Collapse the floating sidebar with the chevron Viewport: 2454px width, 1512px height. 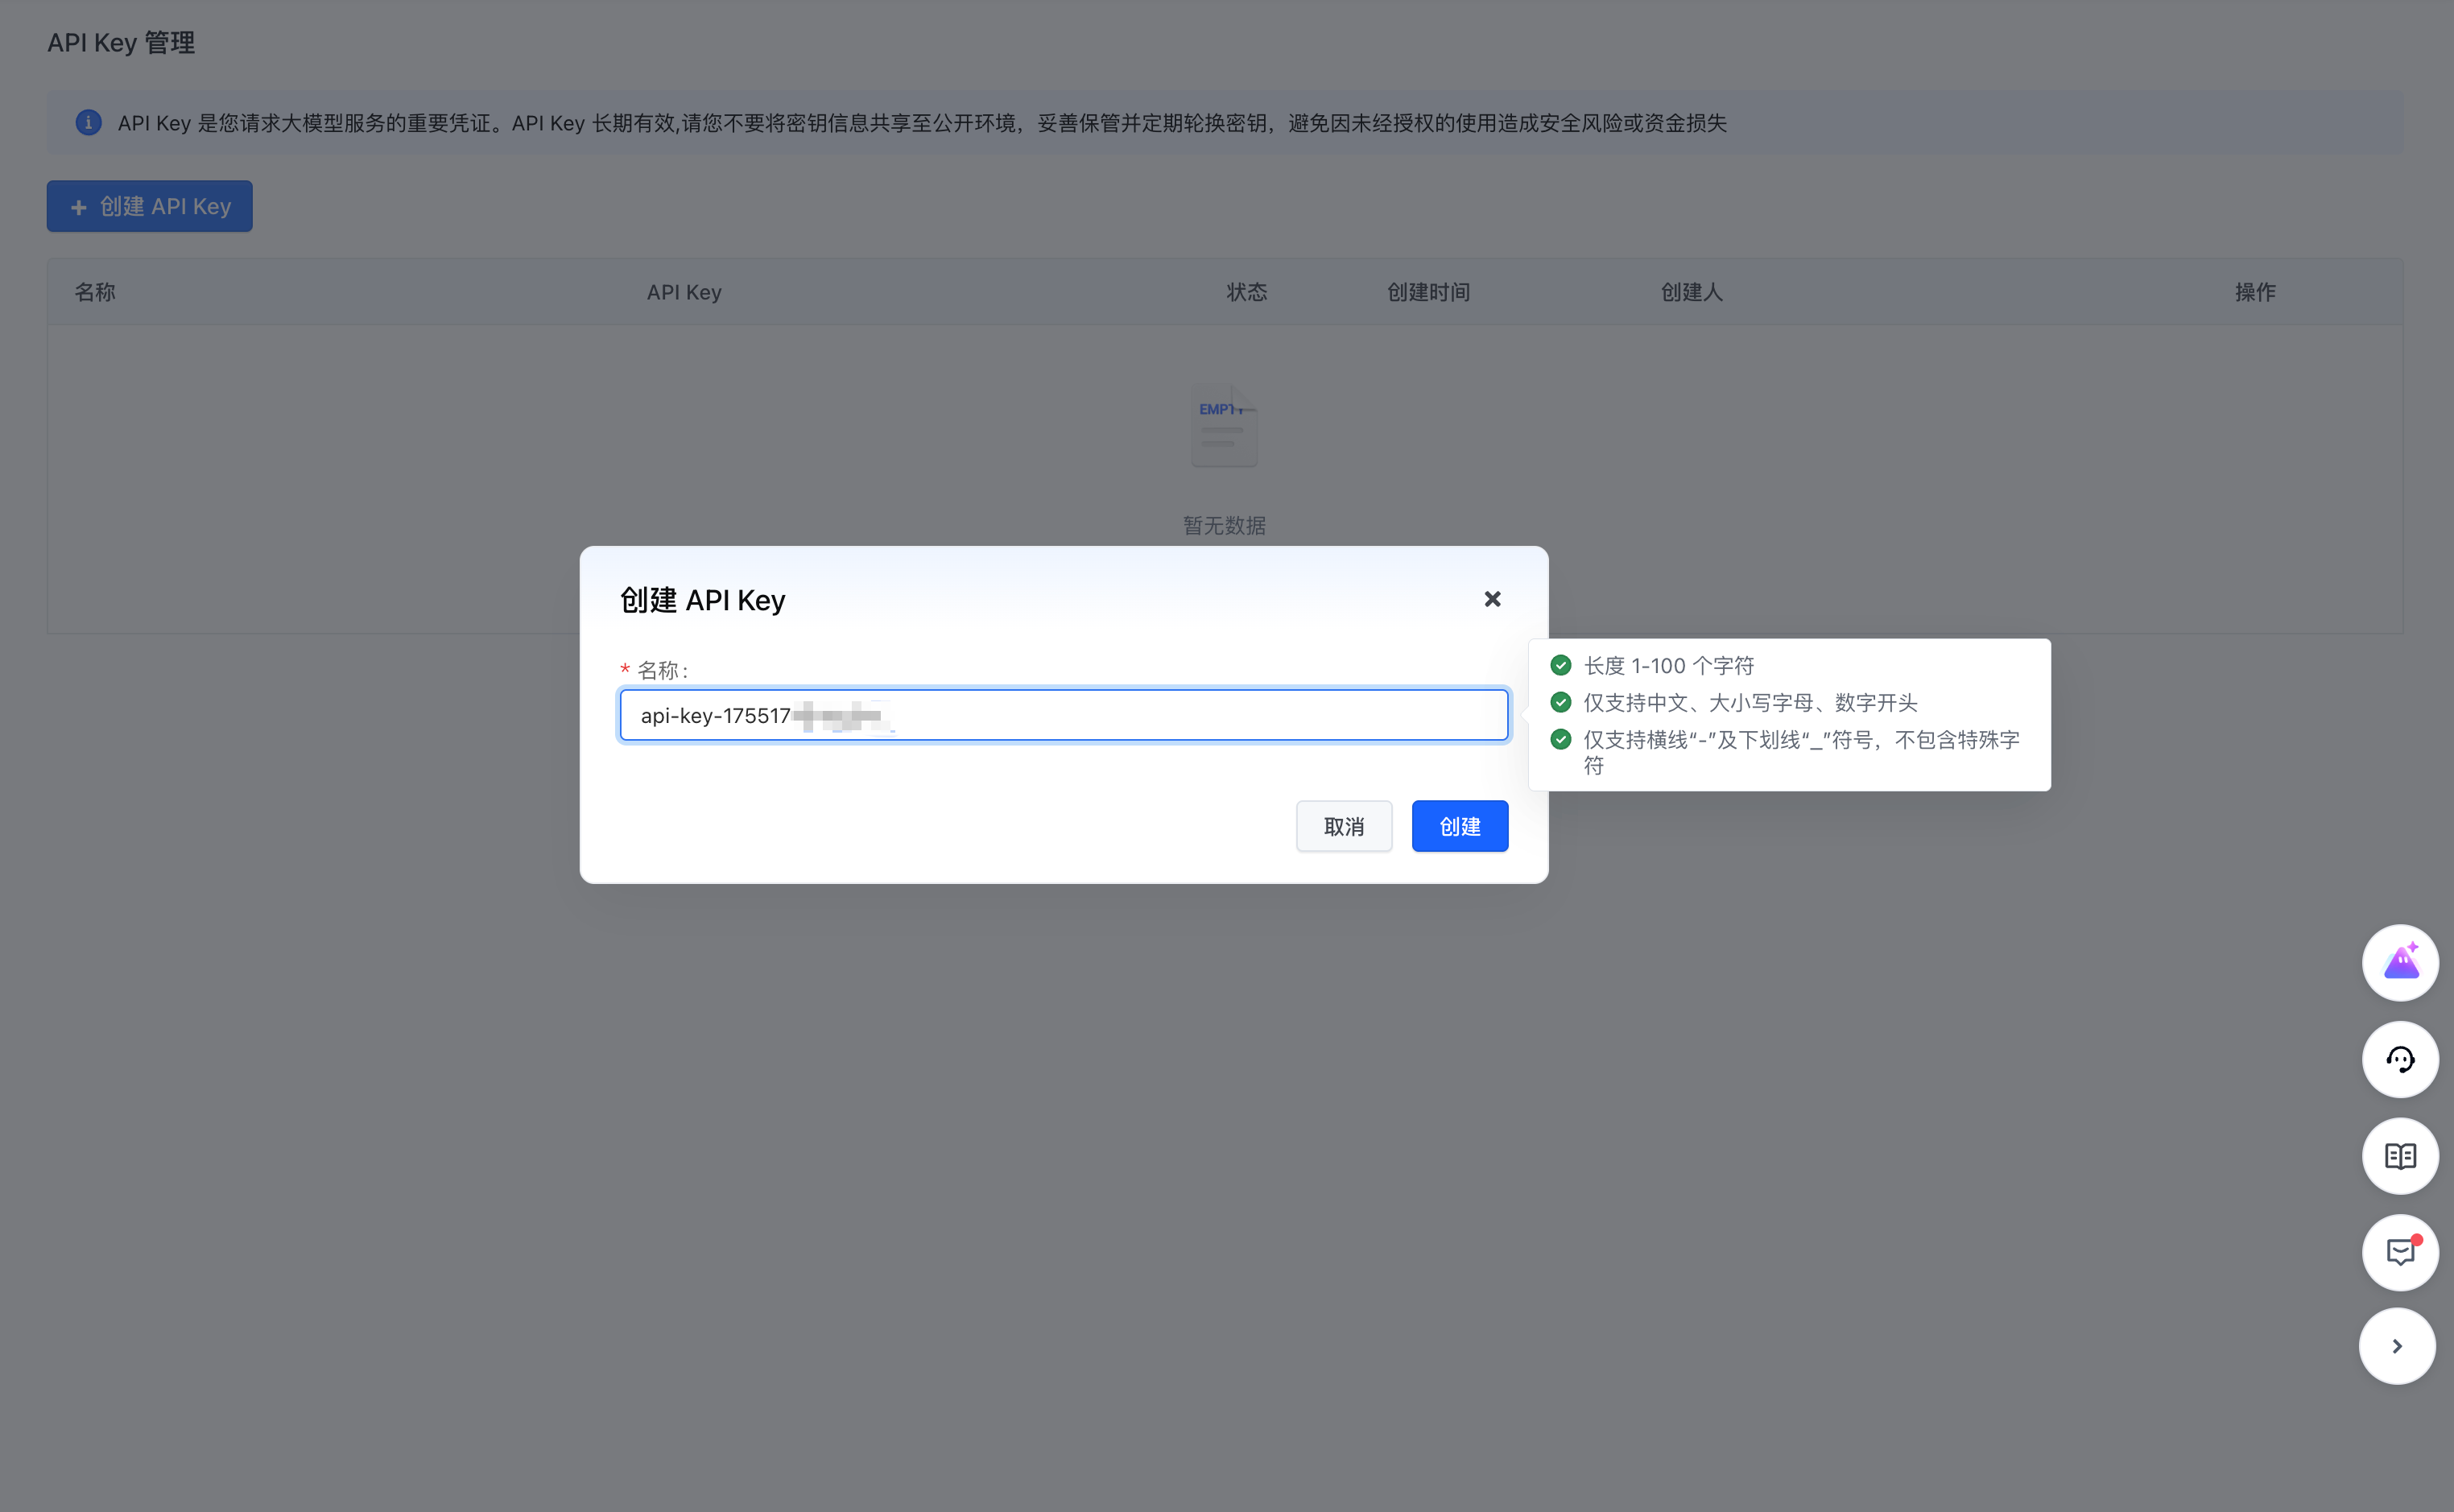(2397, 1346)
